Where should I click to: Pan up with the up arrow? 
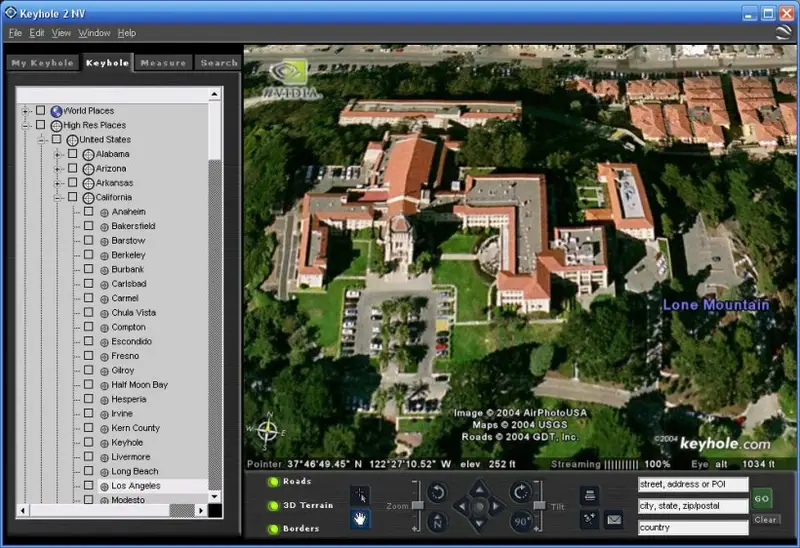pos(479,489)
